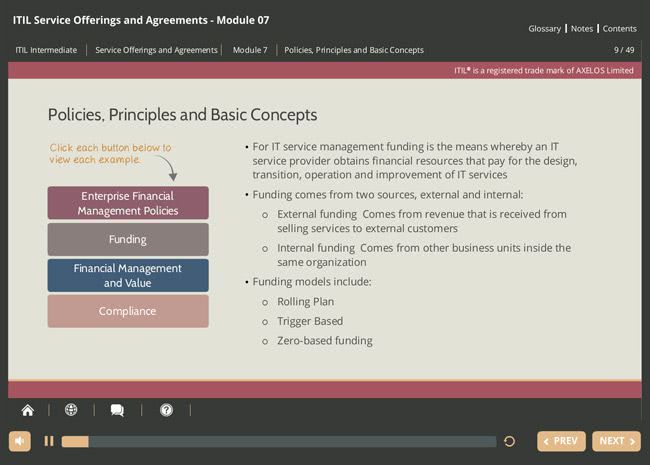Screen dimensions: 650x465
Task: Click the 'Funding models include:' bullet
Action: click(312, 282)
